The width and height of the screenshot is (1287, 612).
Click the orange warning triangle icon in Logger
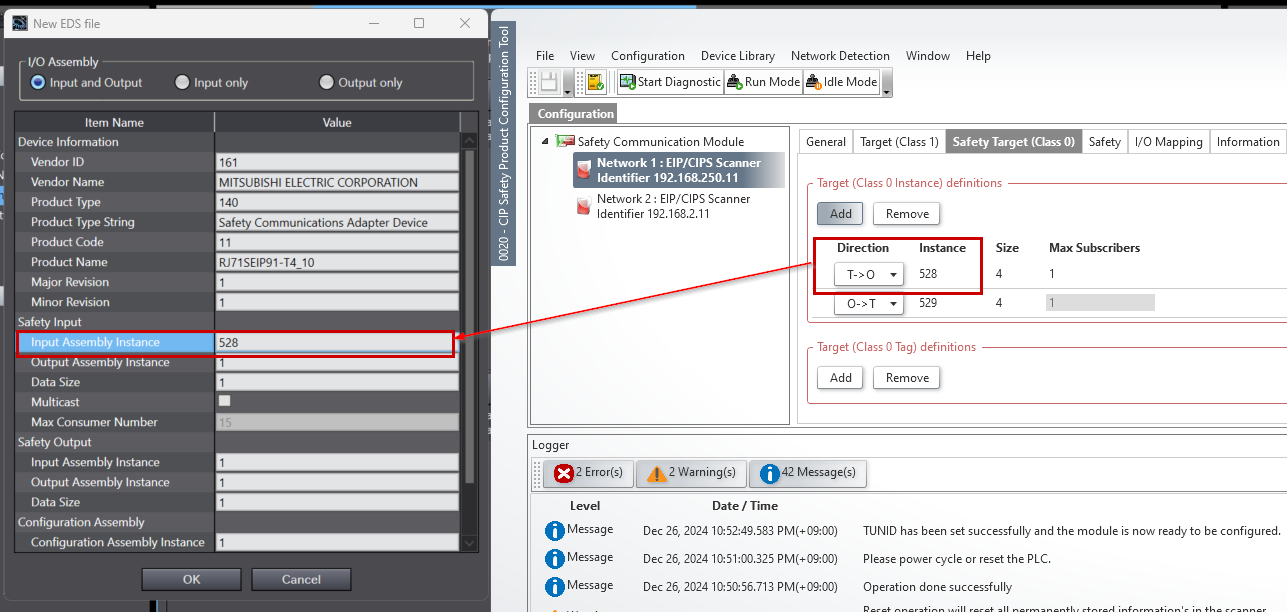click(x=656, y=473)
